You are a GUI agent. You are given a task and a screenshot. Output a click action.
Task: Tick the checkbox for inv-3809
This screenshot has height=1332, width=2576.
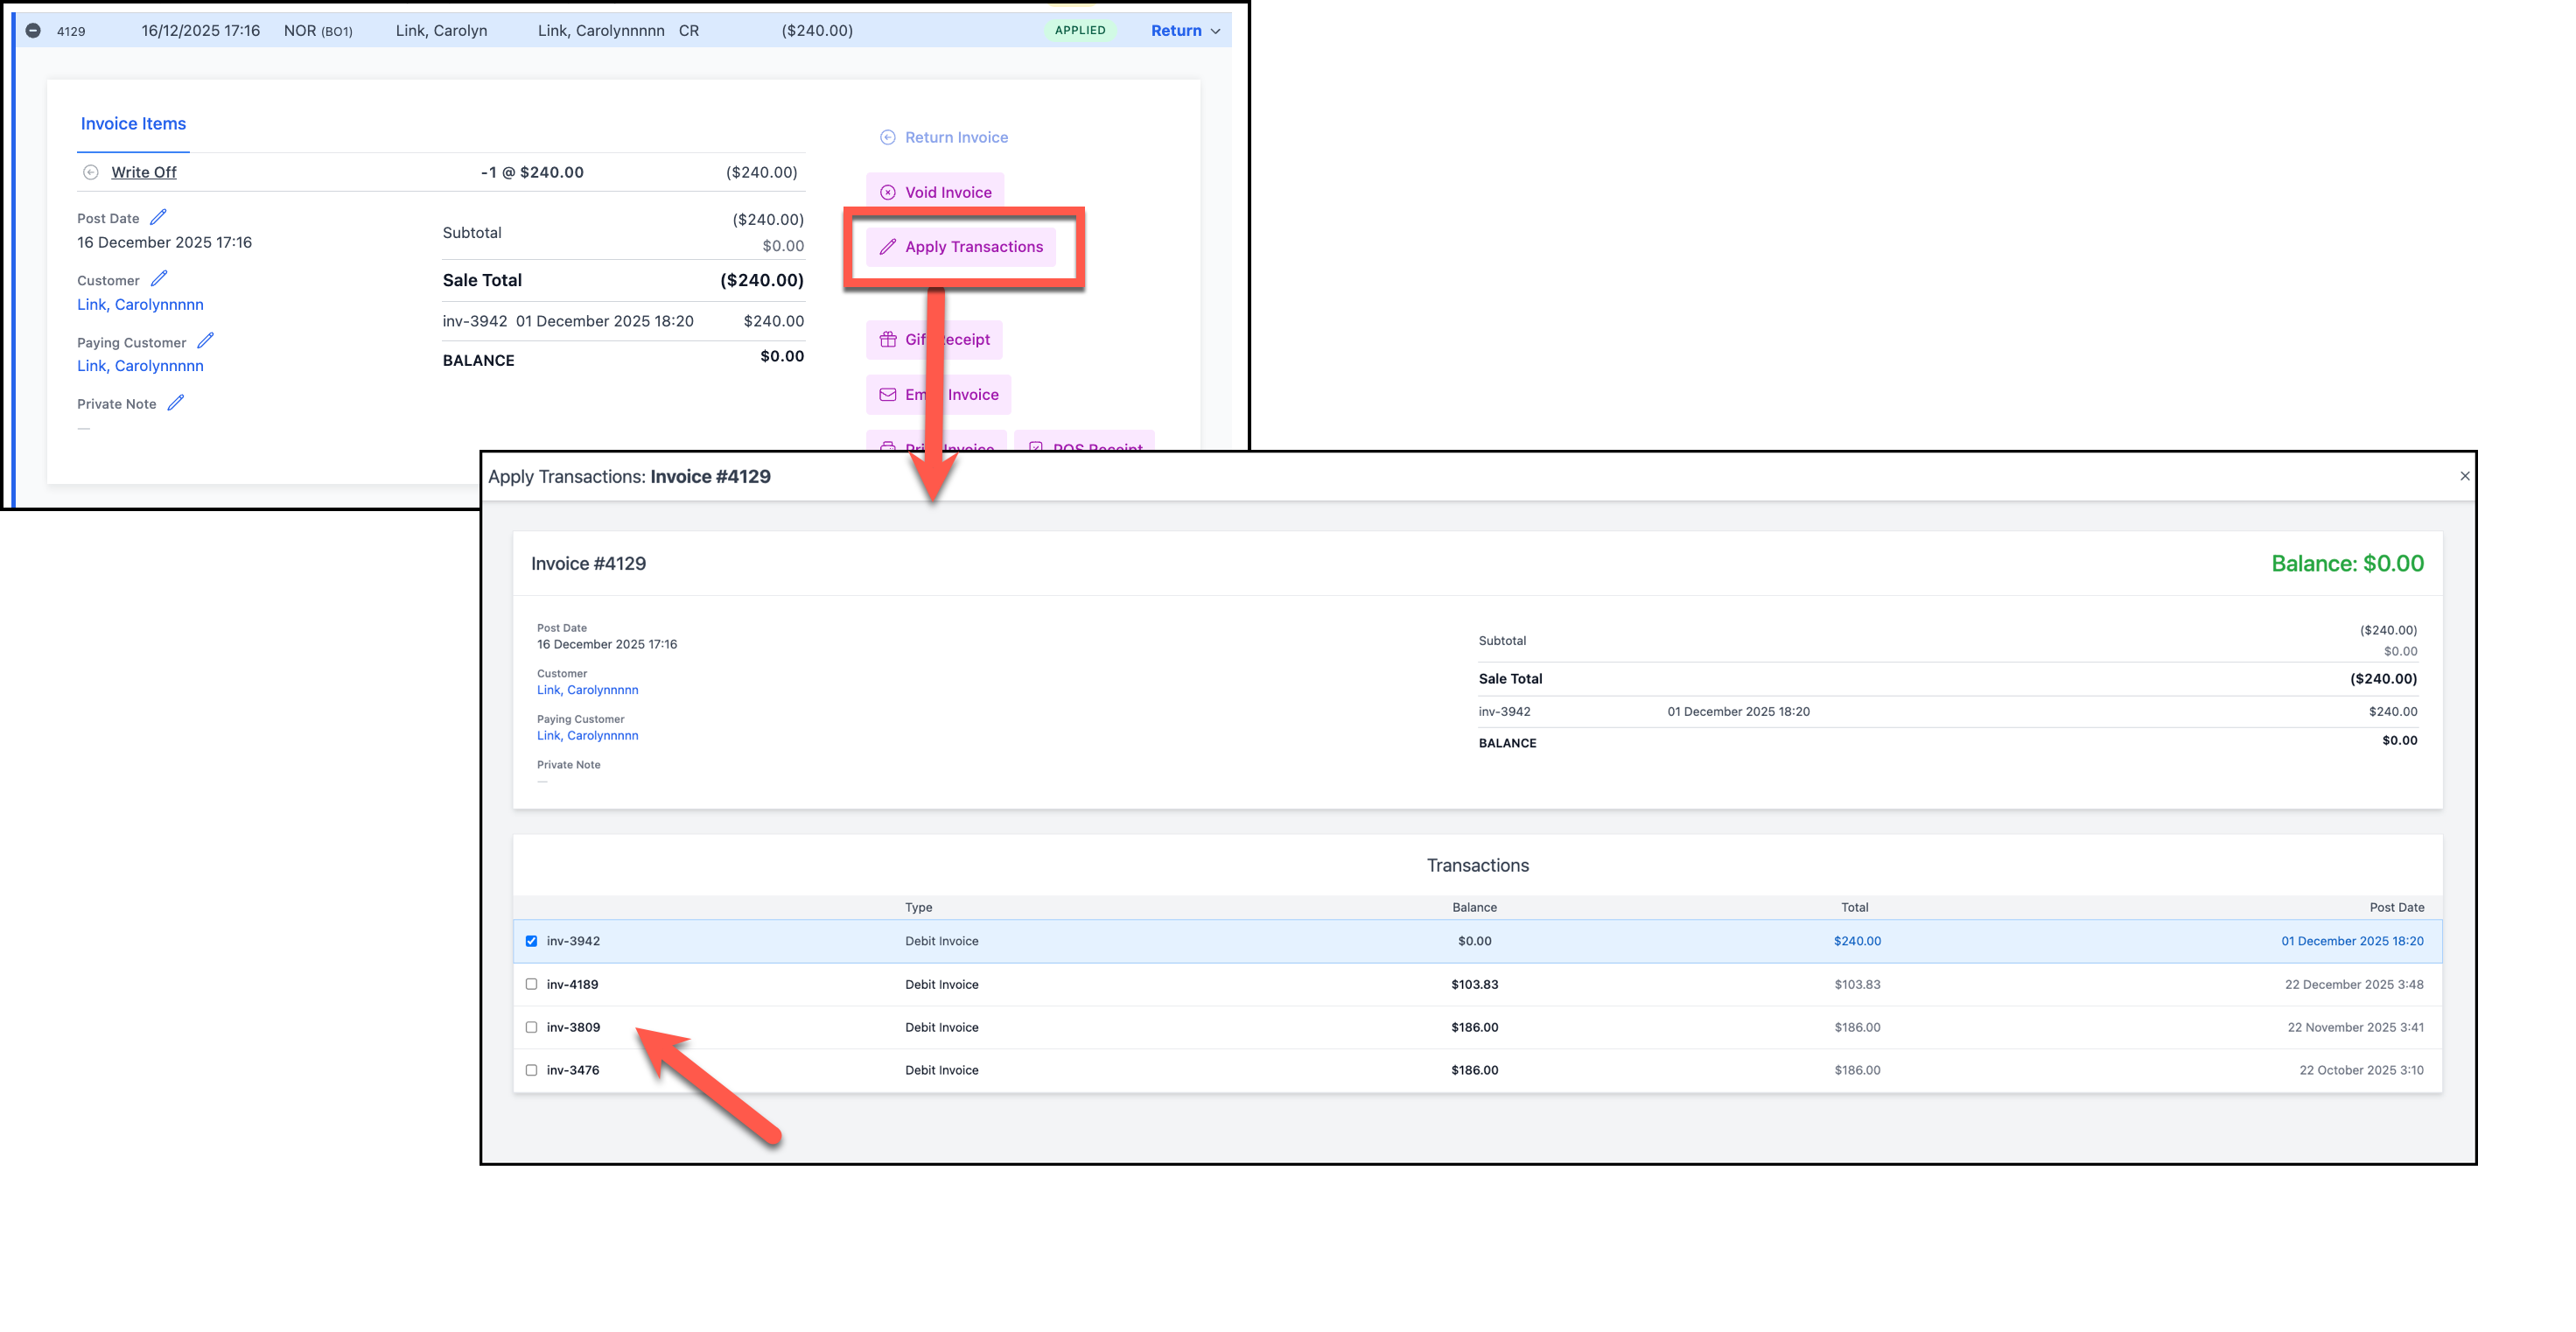coord(531,1027)
